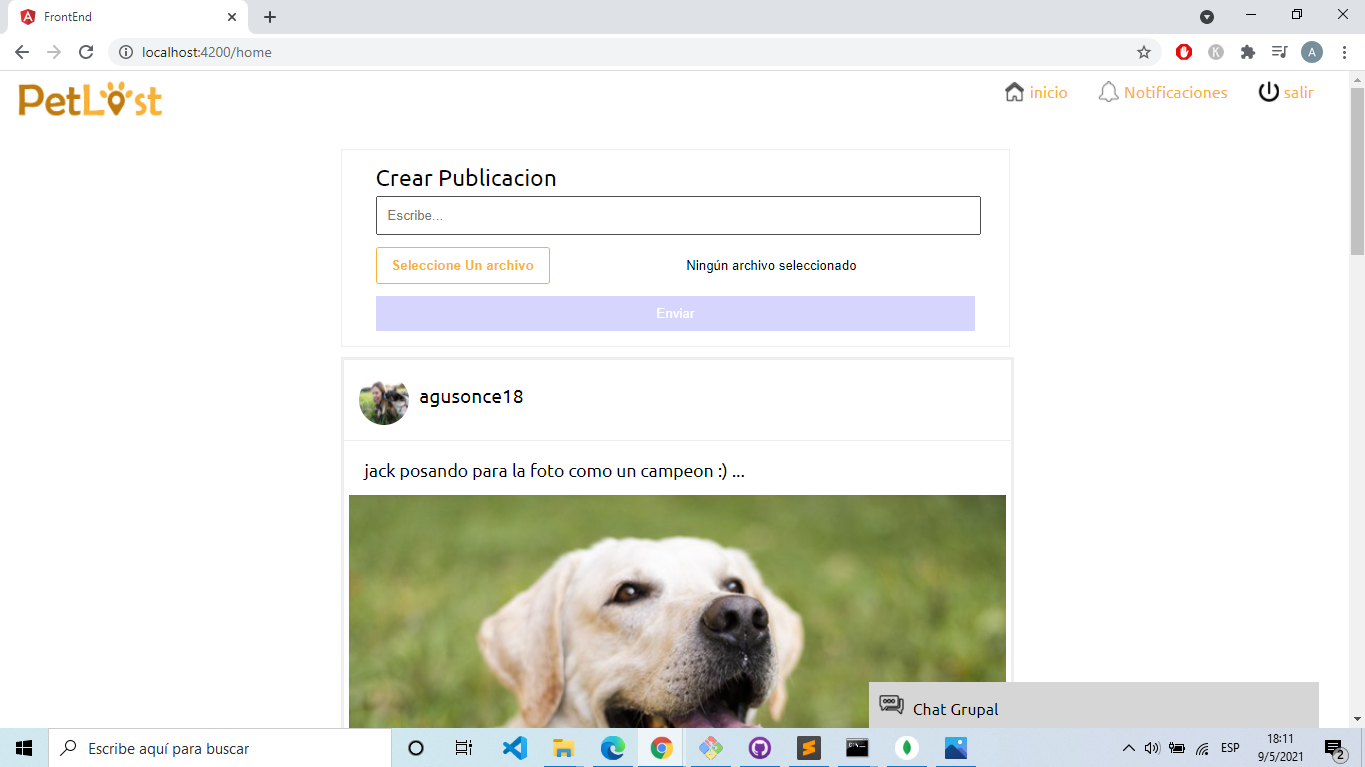Open the Notificaciones bell icon
The image size is (1365, 767).
pyautogui.click(x=1108, y=92)
